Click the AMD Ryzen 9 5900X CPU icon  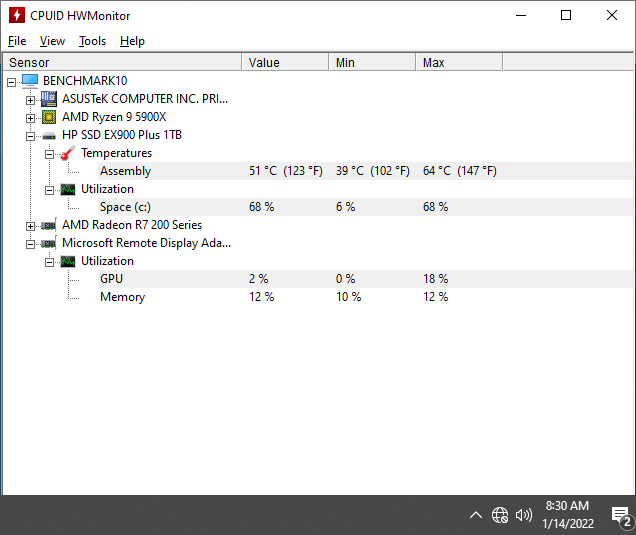pos(49,117)
